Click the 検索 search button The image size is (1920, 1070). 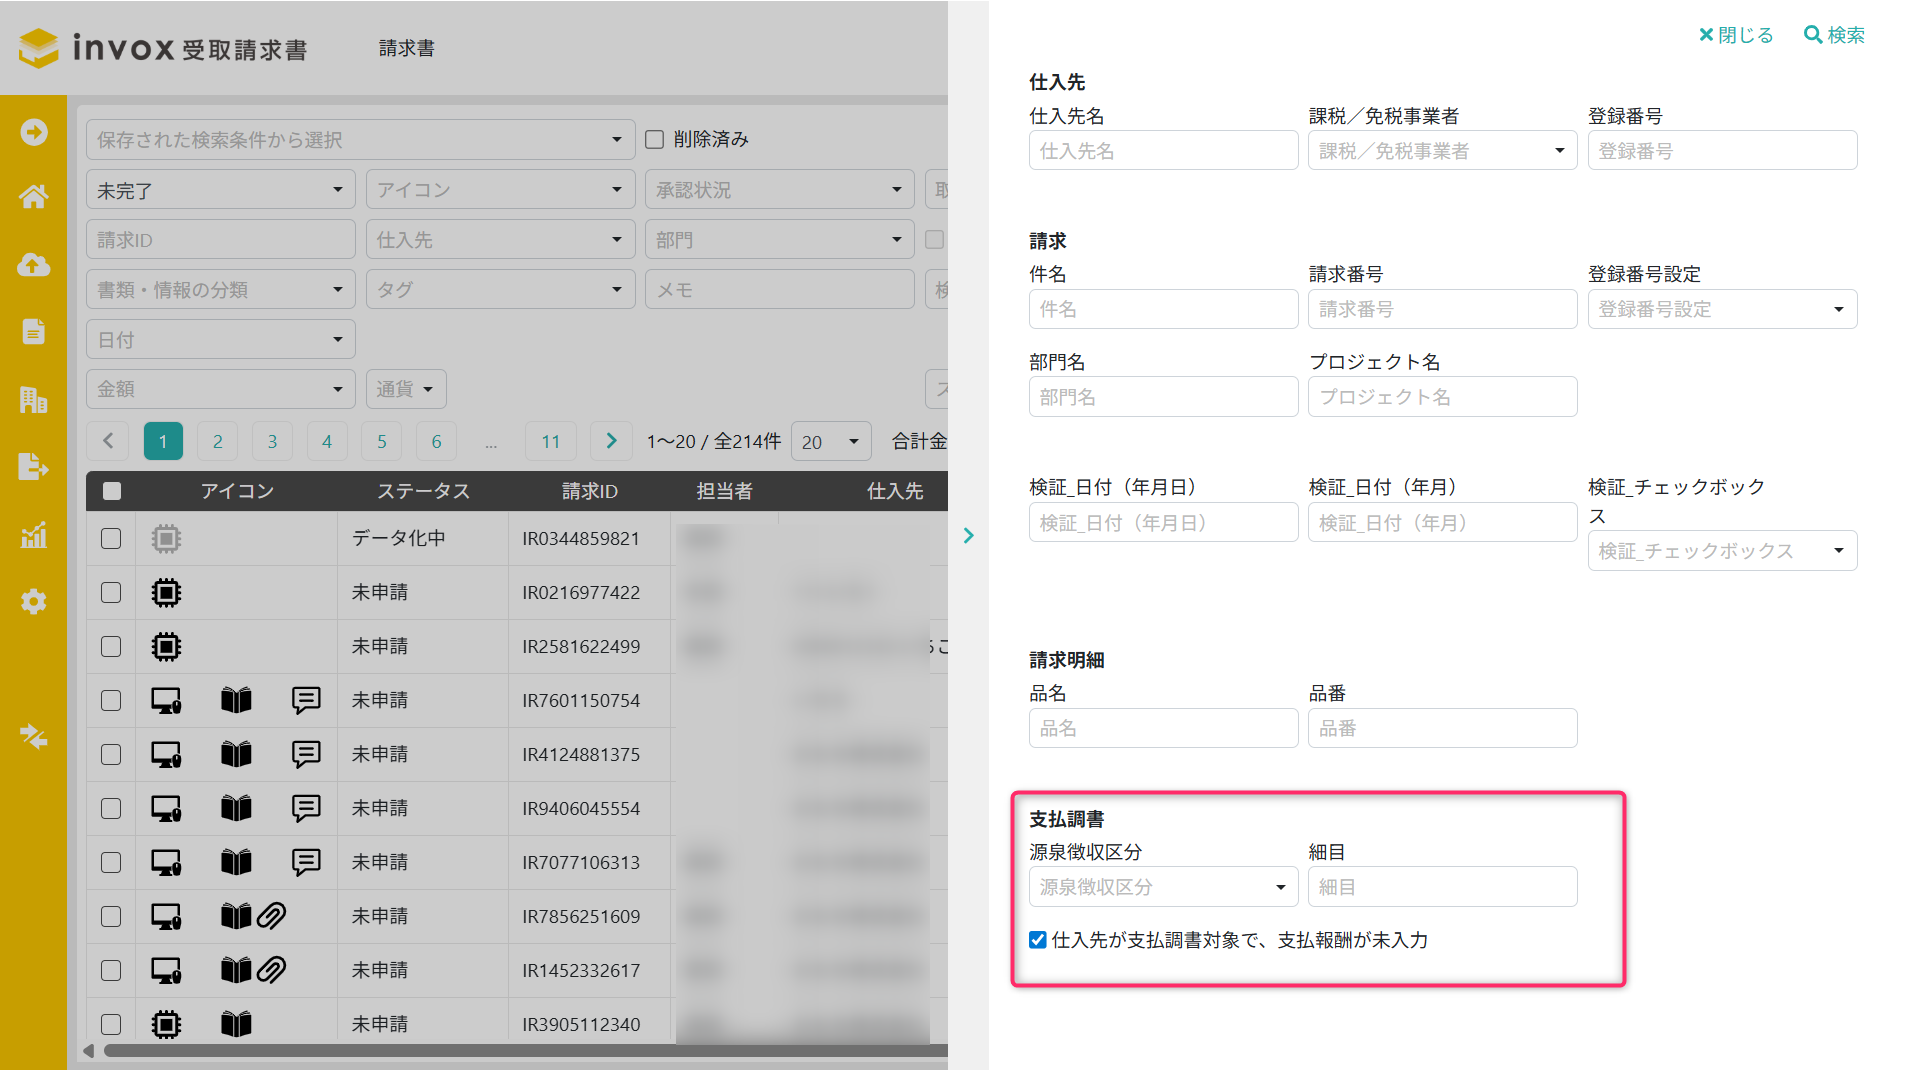pyautogui.click(x=1834, y=35)
